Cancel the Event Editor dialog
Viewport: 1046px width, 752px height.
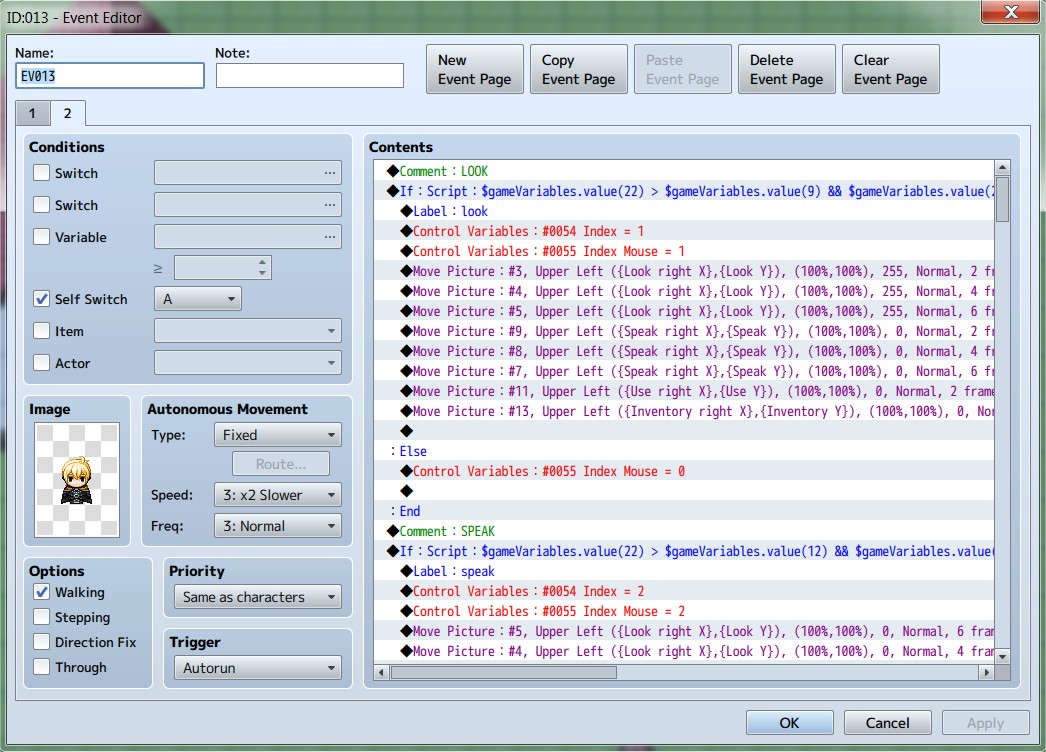[888, 723]
